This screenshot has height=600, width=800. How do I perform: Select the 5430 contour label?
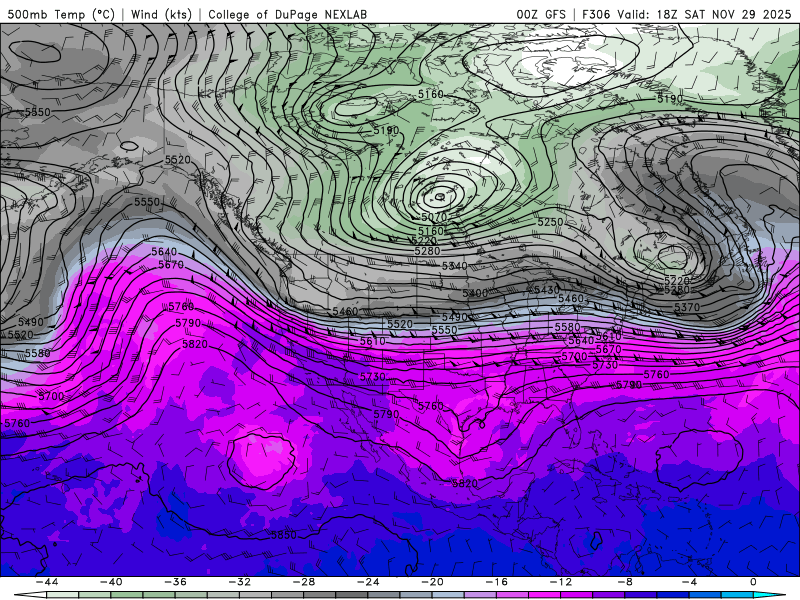click(x=546, y=290)
